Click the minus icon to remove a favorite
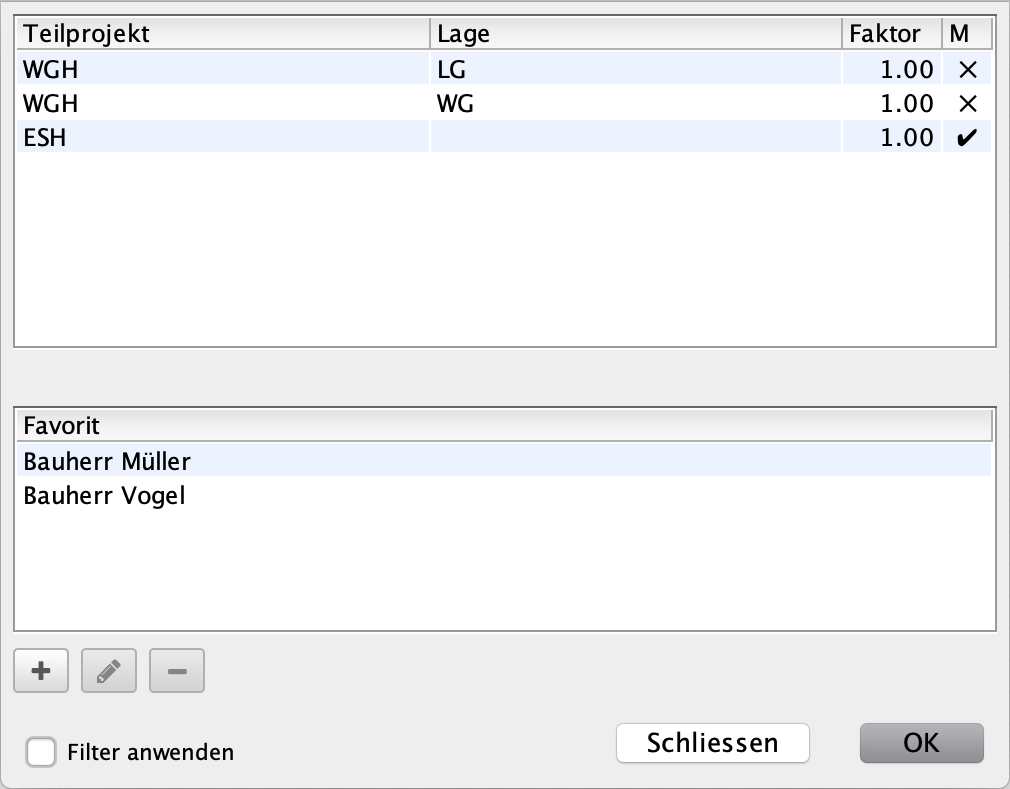The height and width of the screenshot is (789, 1010). (x=177, y=670)
